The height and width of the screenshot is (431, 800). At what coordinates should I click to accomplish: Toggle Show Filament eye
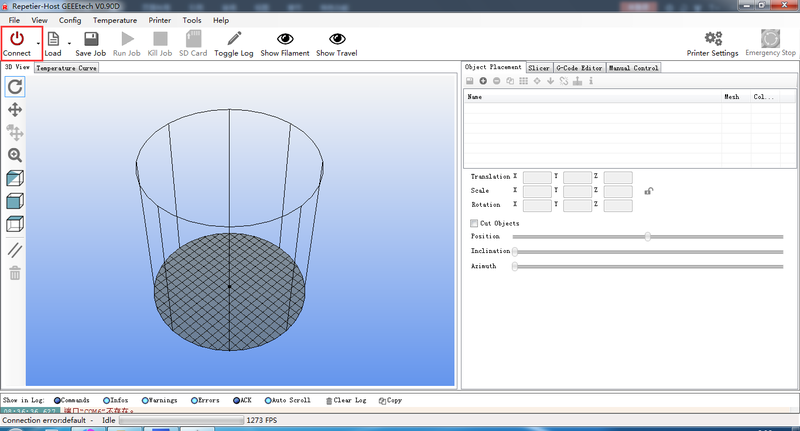coord(285,39)
